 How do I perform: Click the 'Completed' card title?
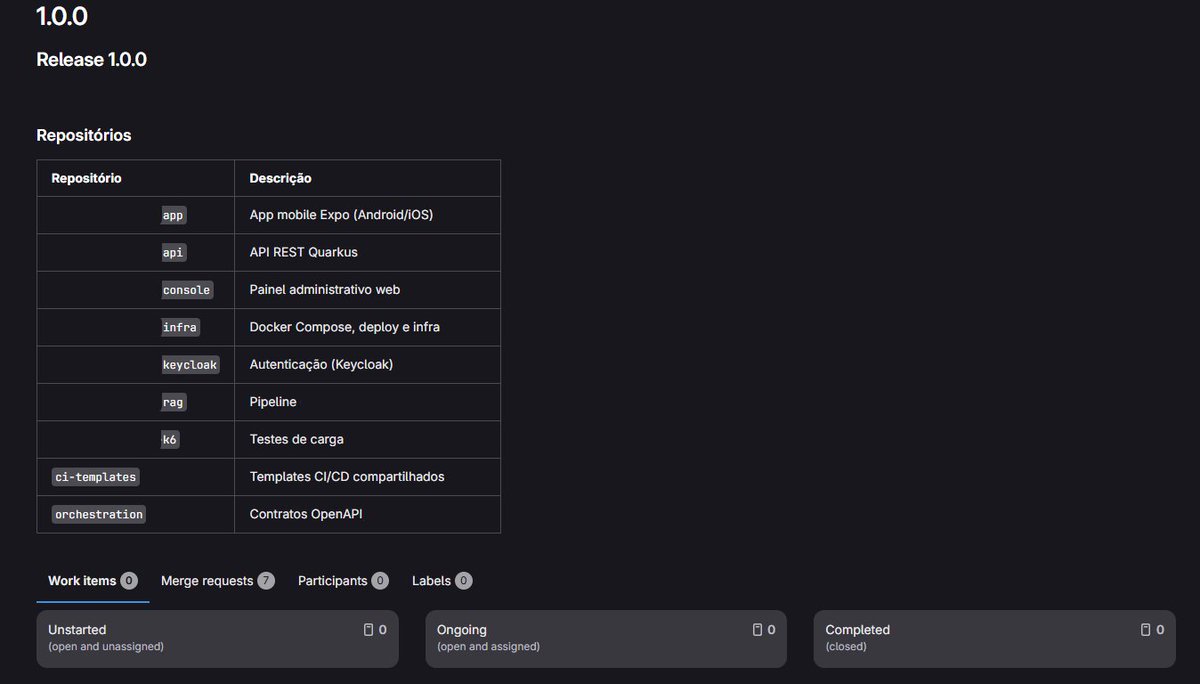tap(857, 630)
